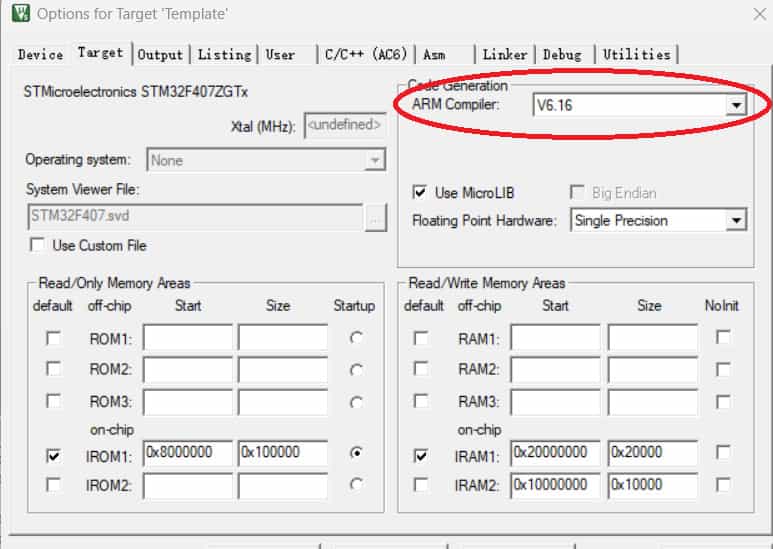The width and height of the screenshot is (773, 549).
Task: Click IRAM1 Size field 0x20000
Action: [x=653, y=453]
